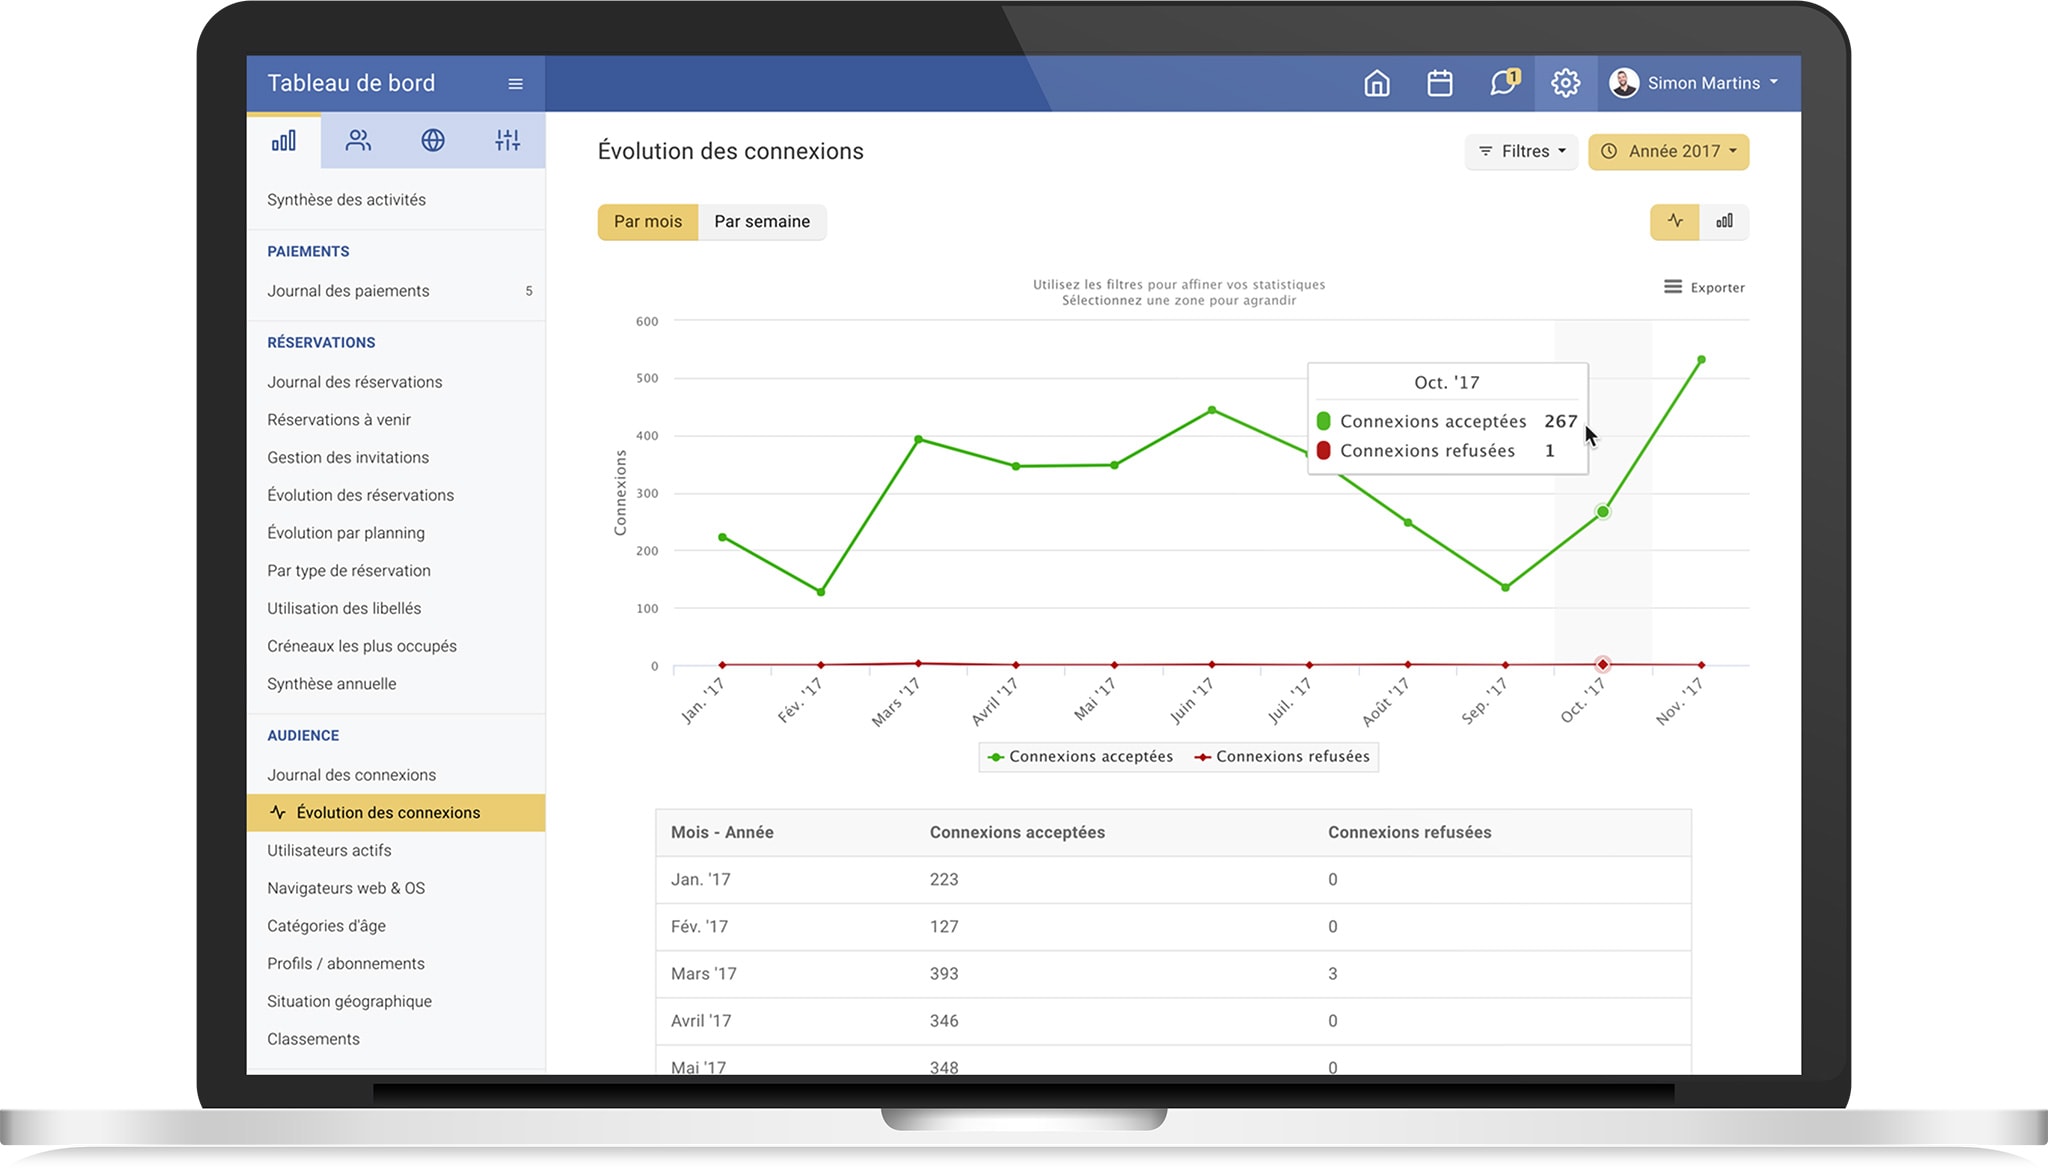Image resolution: width=2048 pixels, height=1171 pixels.
Task: Toggle Connexions acceptées green legend item
Action: pyautogui.click(x=1080, y=757)
